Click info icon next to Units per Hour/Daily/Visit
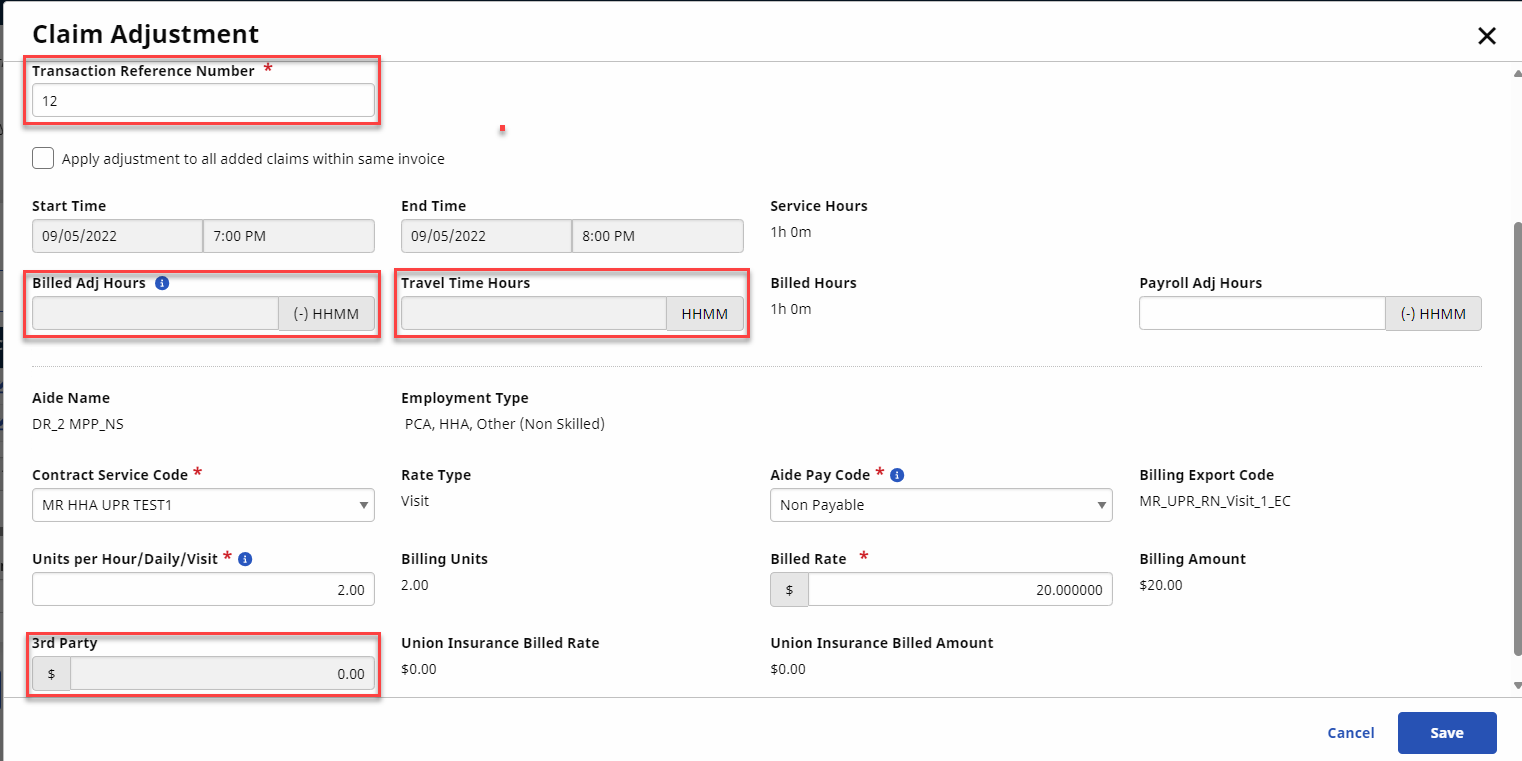1522x761 pixels. [245, 559]
